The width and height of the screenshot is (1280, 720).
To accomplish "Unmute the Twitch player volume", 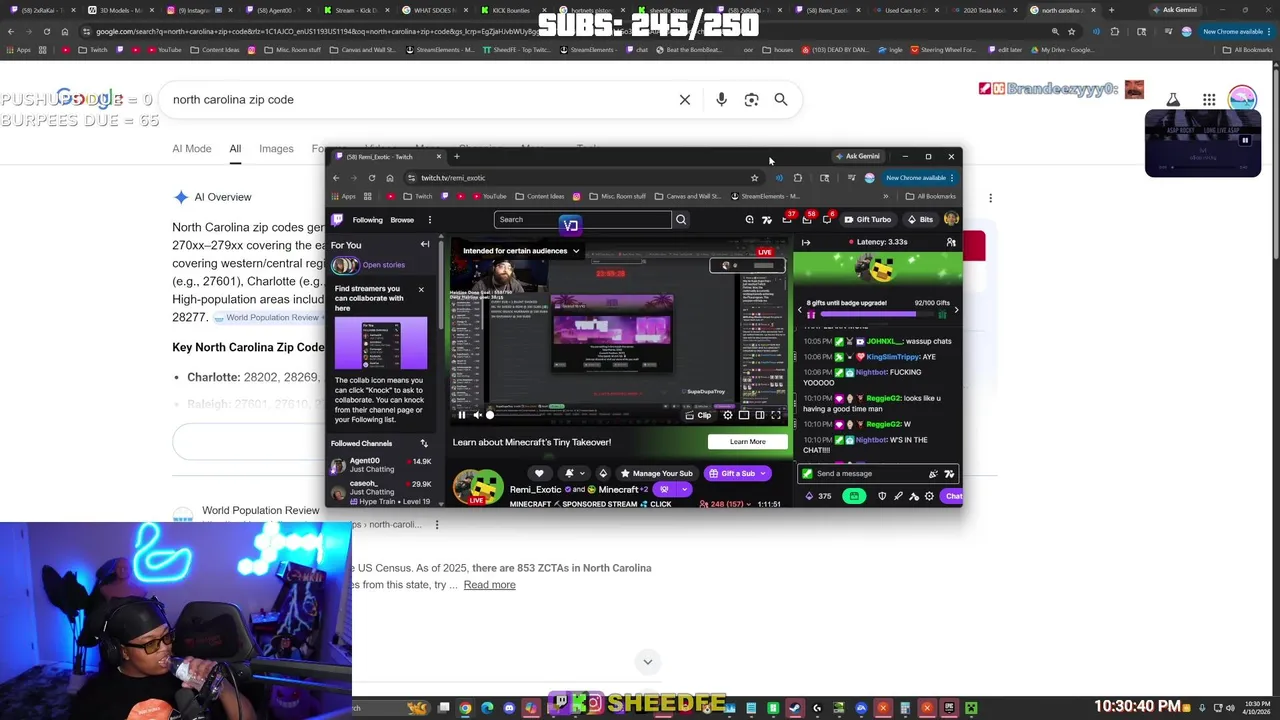I will [477, 415].
